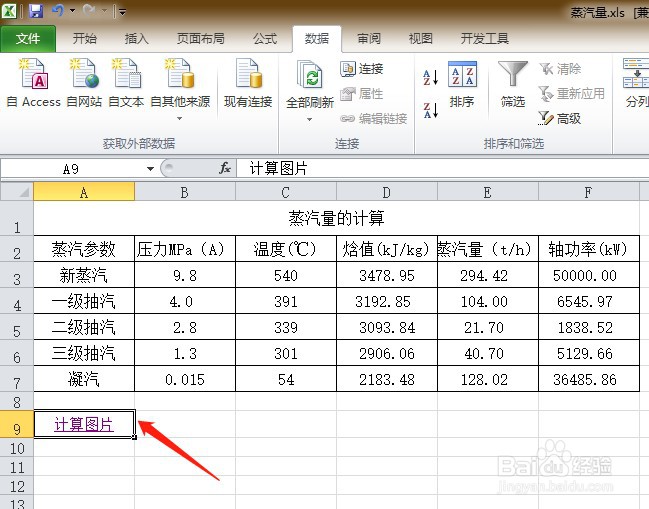Sort ascending A to Z
Viewport: 649px width, 509px height.
(430, 77)
